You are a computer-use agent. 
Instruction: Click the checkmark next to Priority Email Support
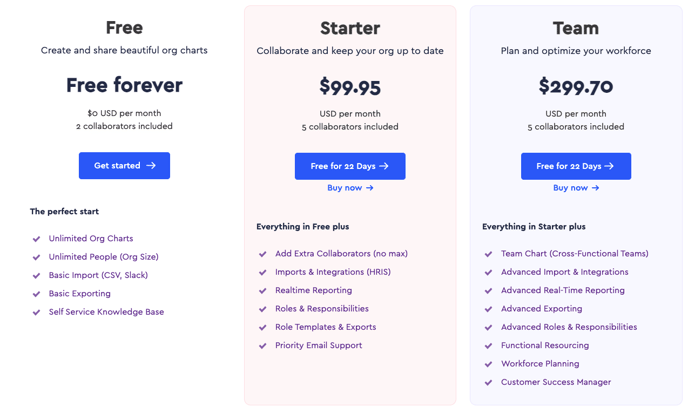coord(263,346)
